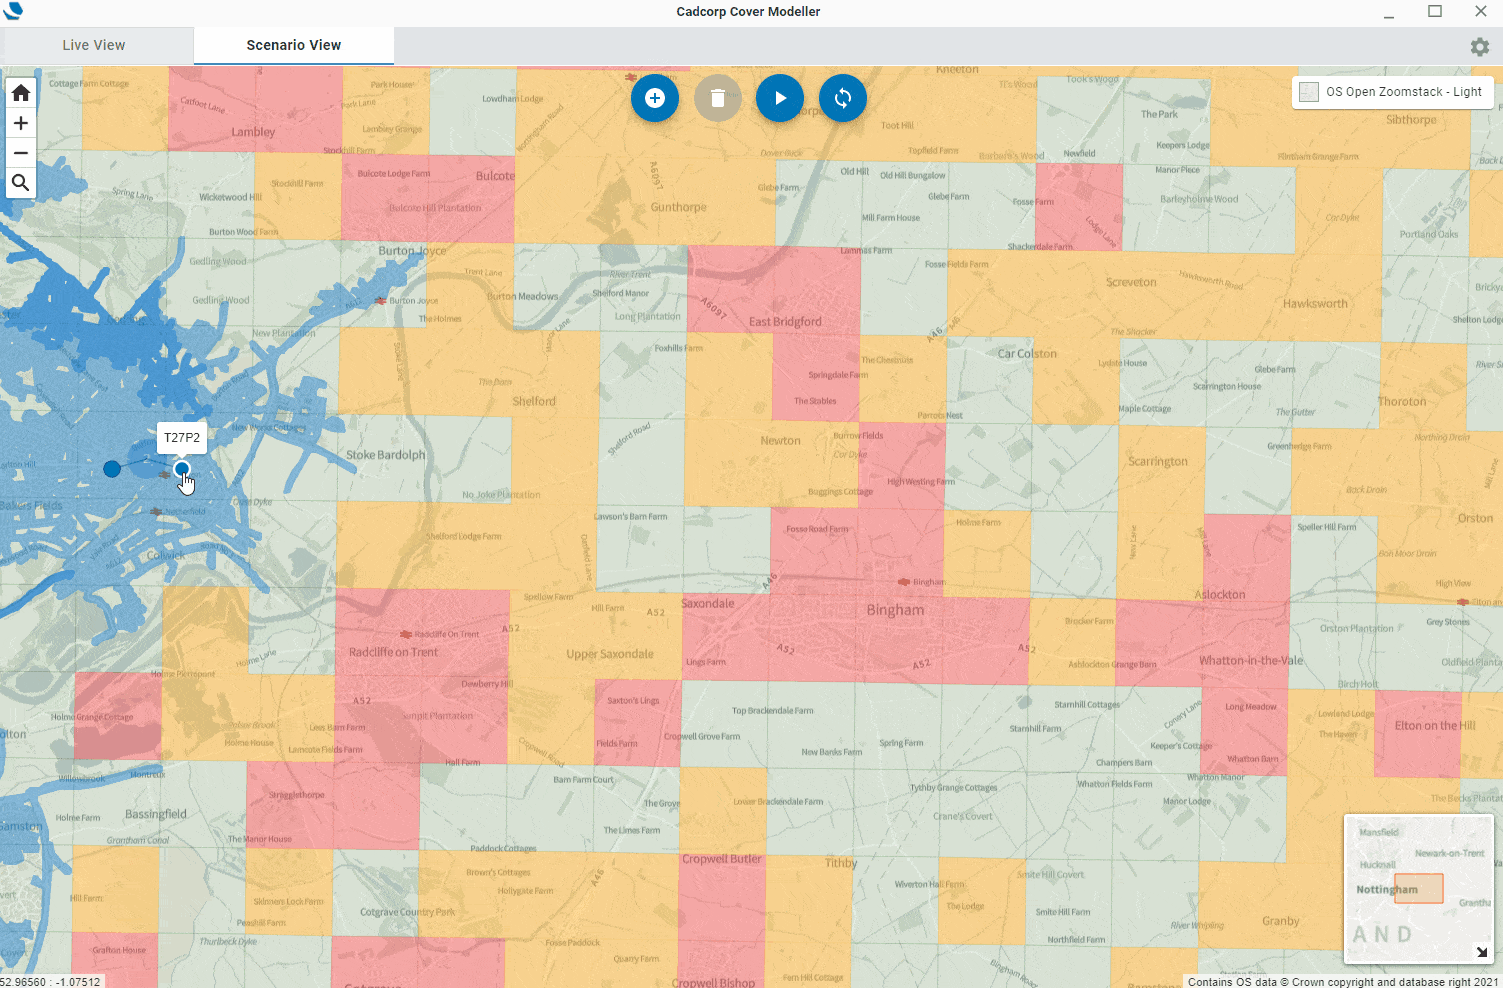Click the Bingham place label on the map
Screen dimensions: 1503x988
coord(895,610)
